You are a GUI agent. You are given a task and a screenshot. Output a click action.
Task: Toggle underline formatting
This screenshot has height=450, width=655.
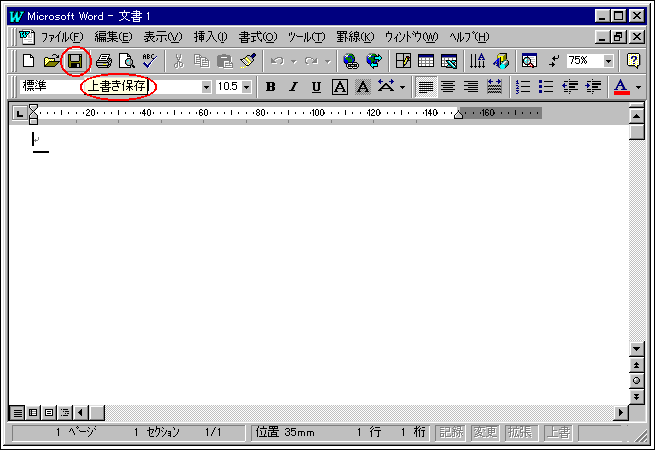click(x=317, y=86)
